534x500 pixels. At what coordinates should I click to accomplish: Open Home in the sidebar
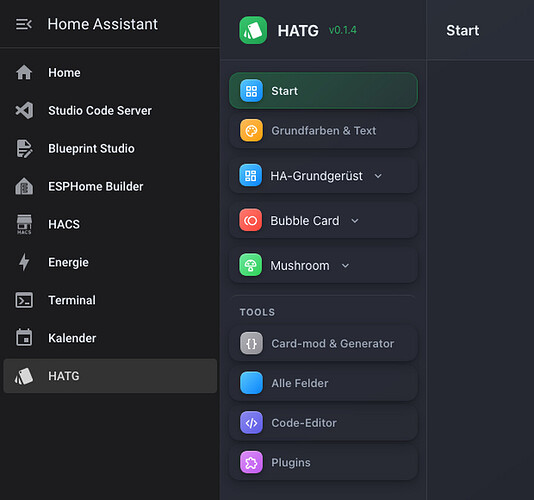pyautogui.click(x=110, y=73)
